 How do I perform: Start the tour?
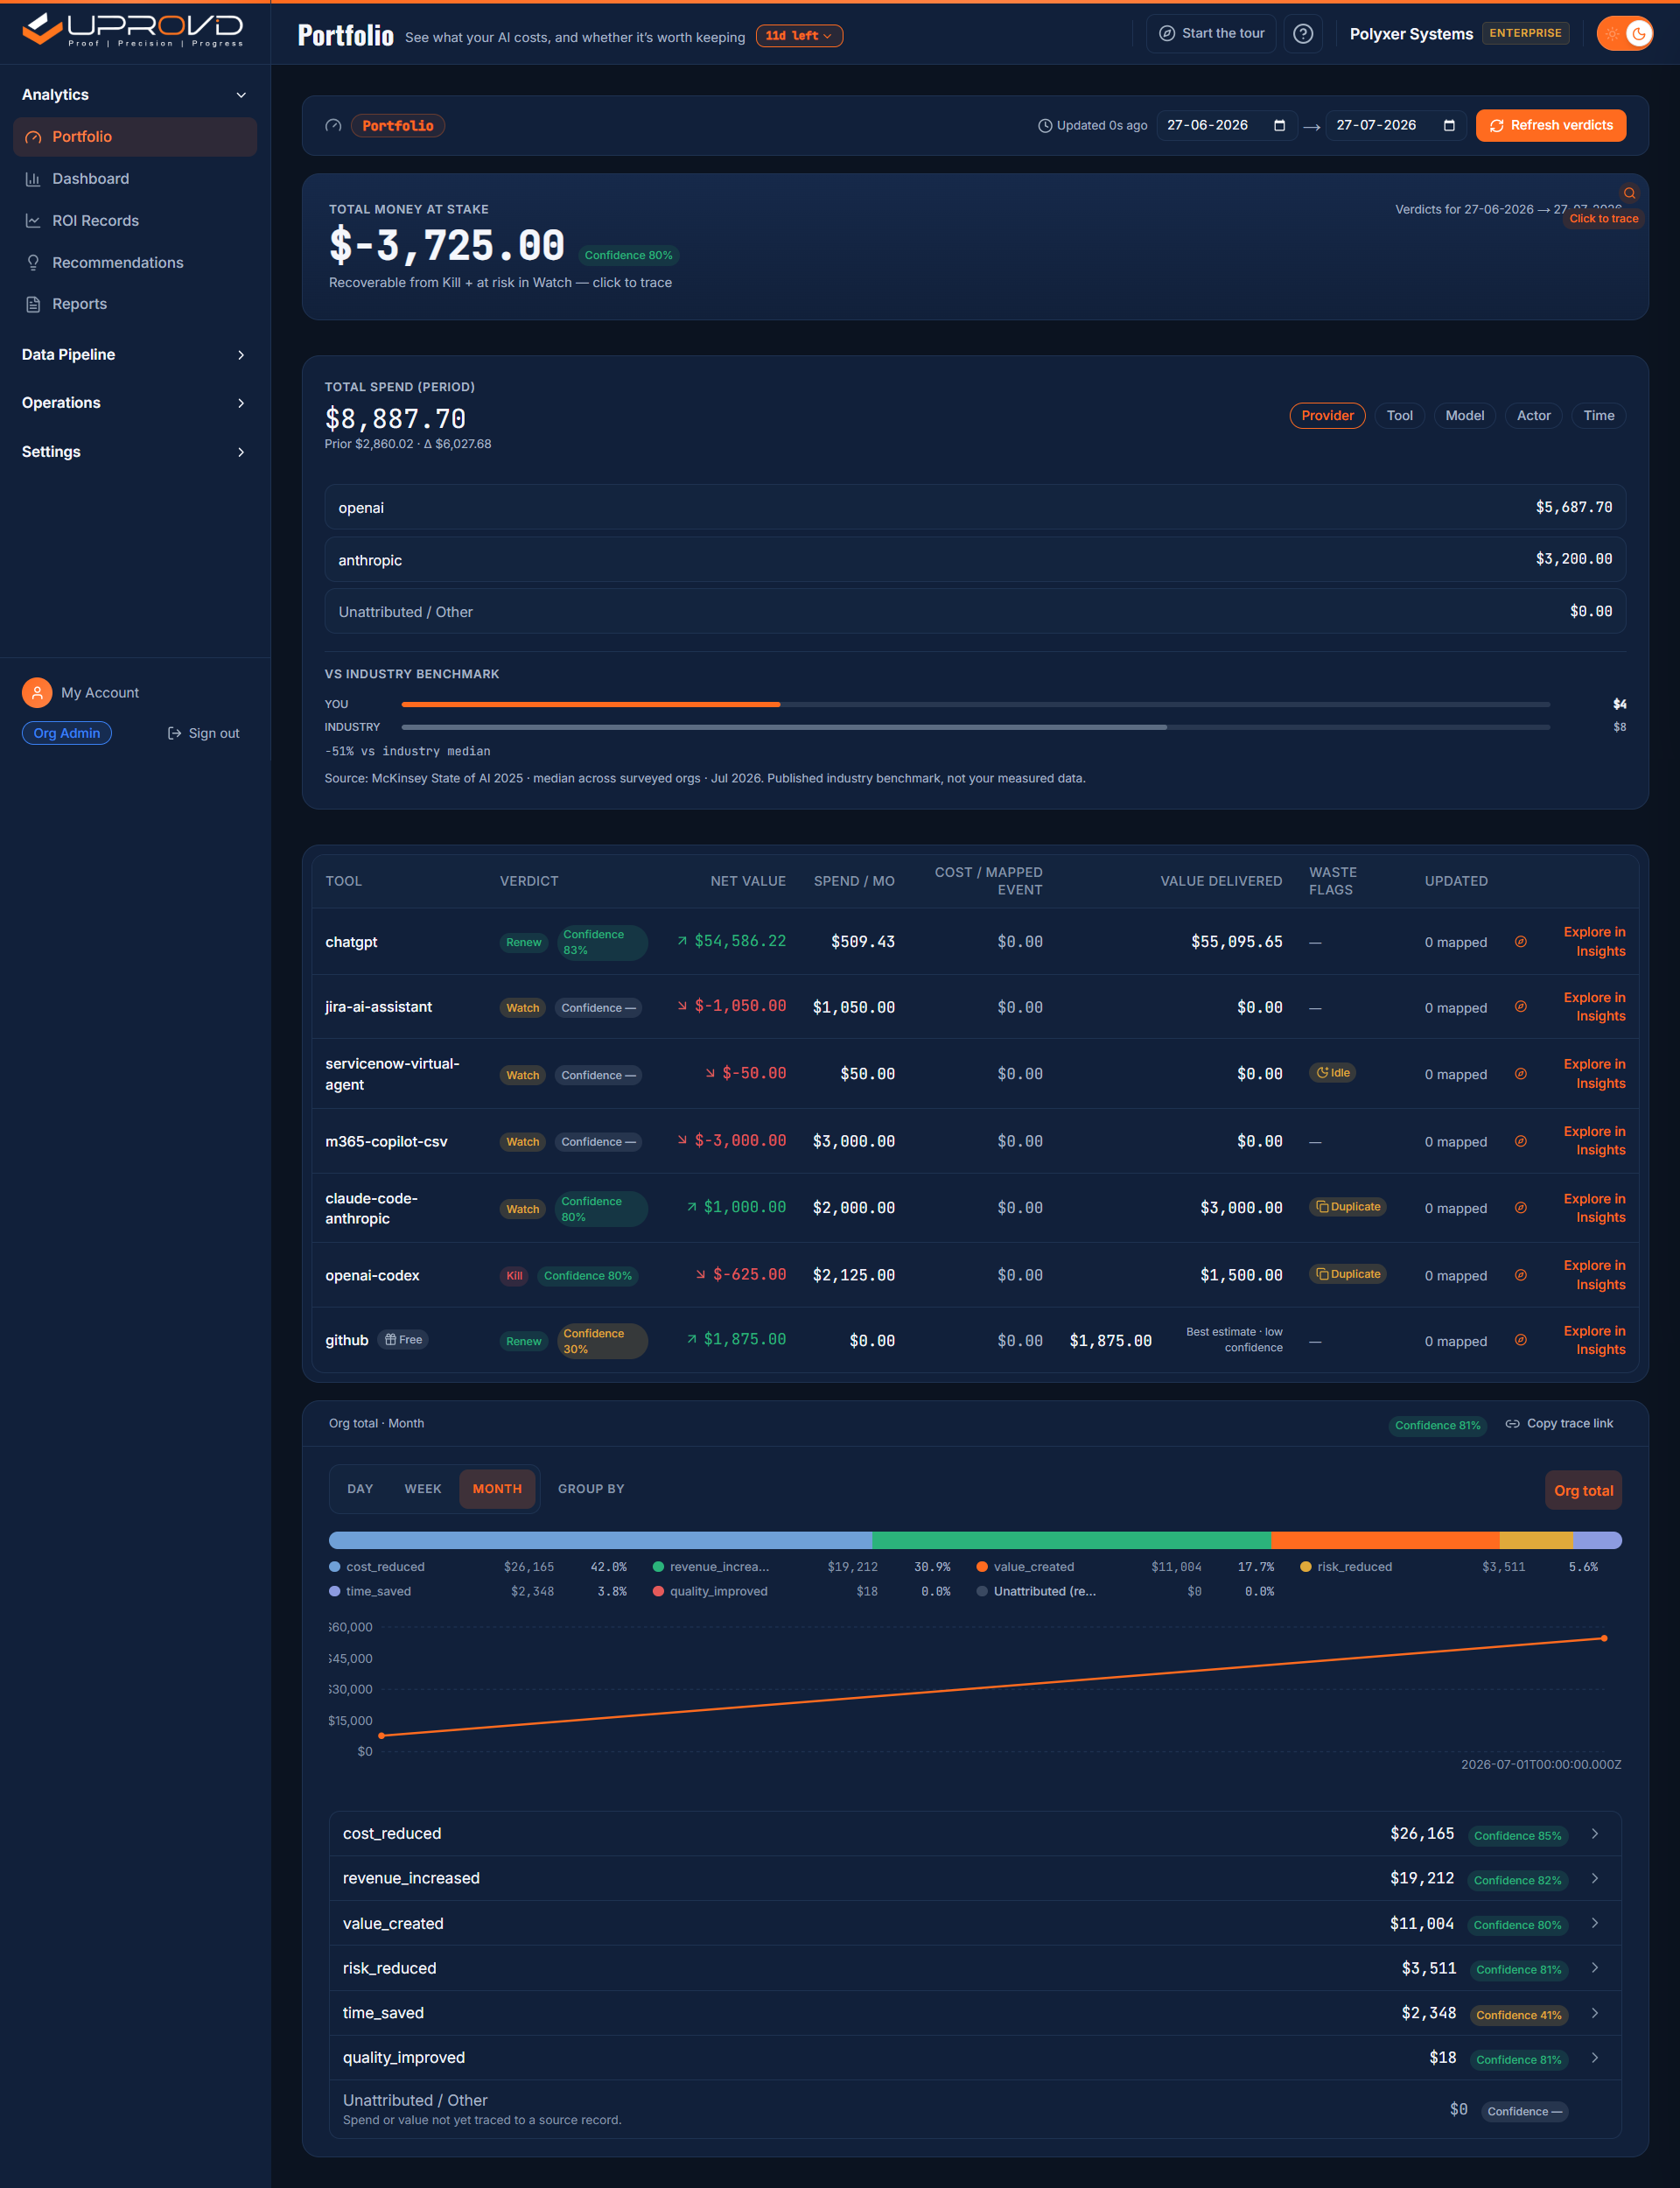(x=1211, y=33)
